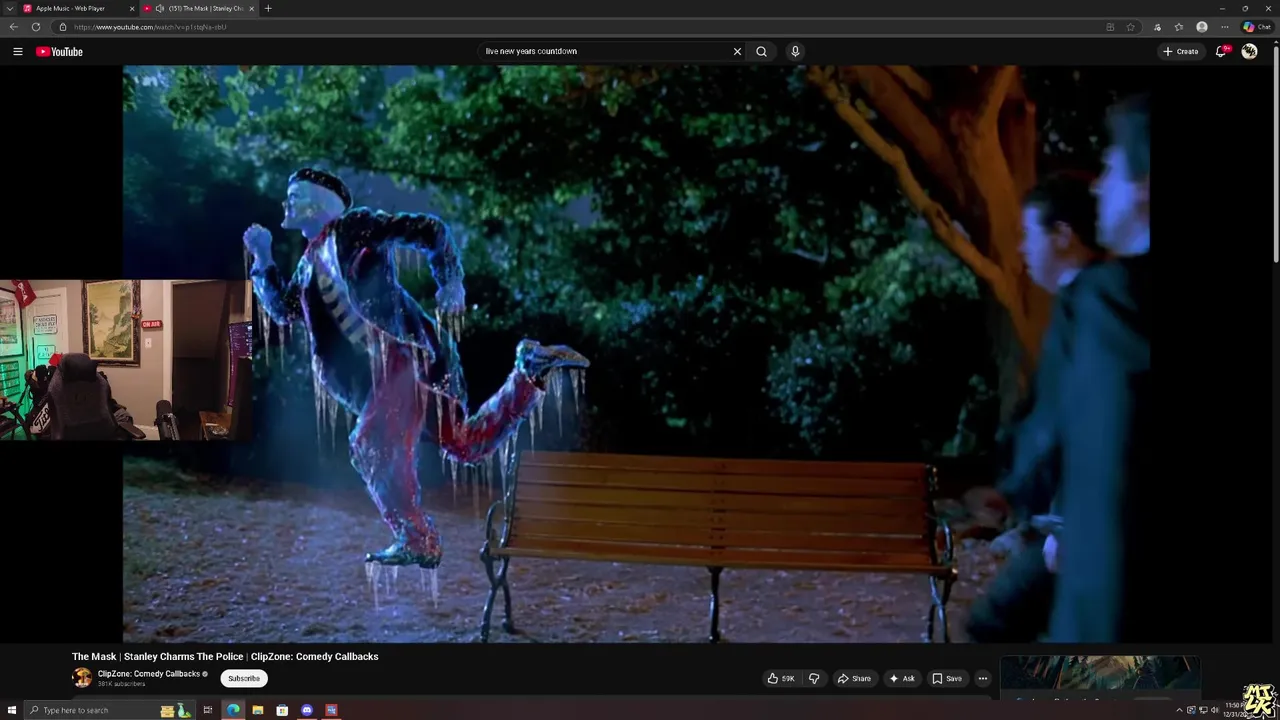The height and width of the screenshot is (720, 1280).
Task: Open Task View on the taskbar
Action: point(208,710)
